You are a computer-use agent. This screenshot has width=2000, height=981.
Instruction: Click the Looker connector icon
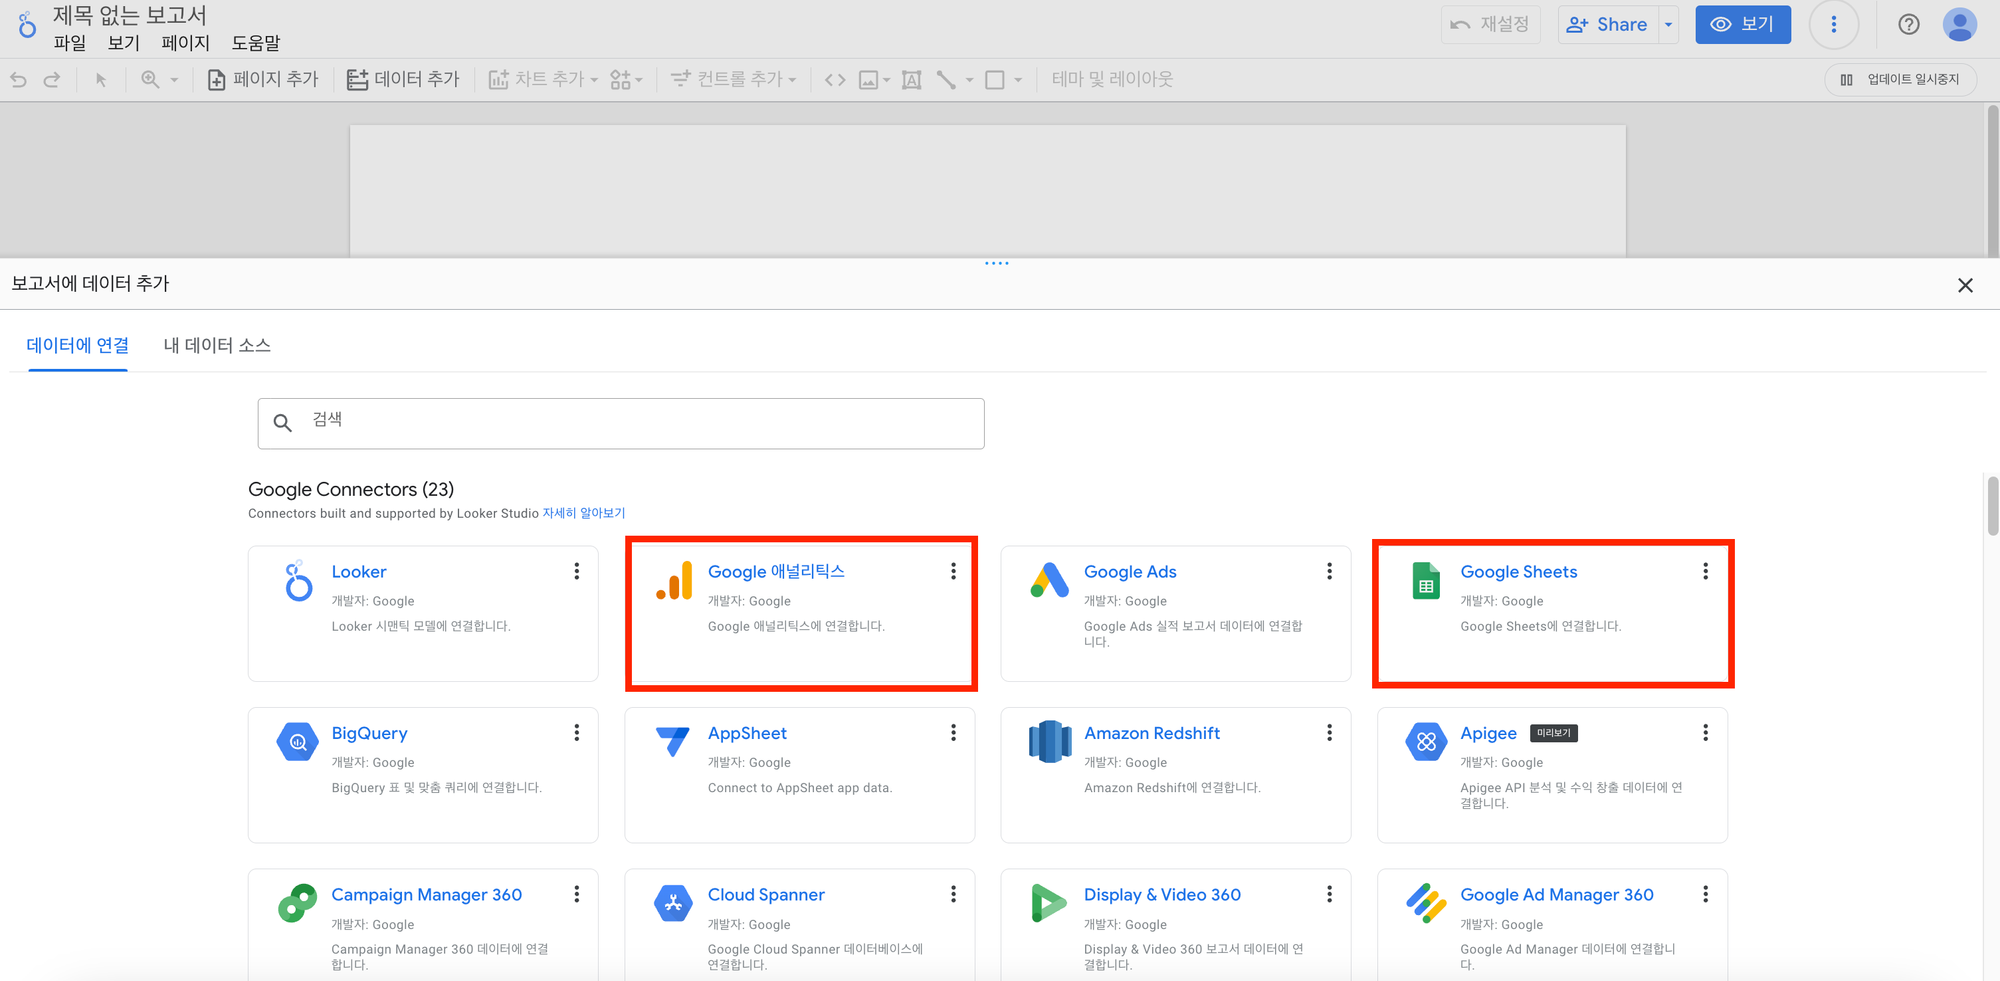pos(297,581)
